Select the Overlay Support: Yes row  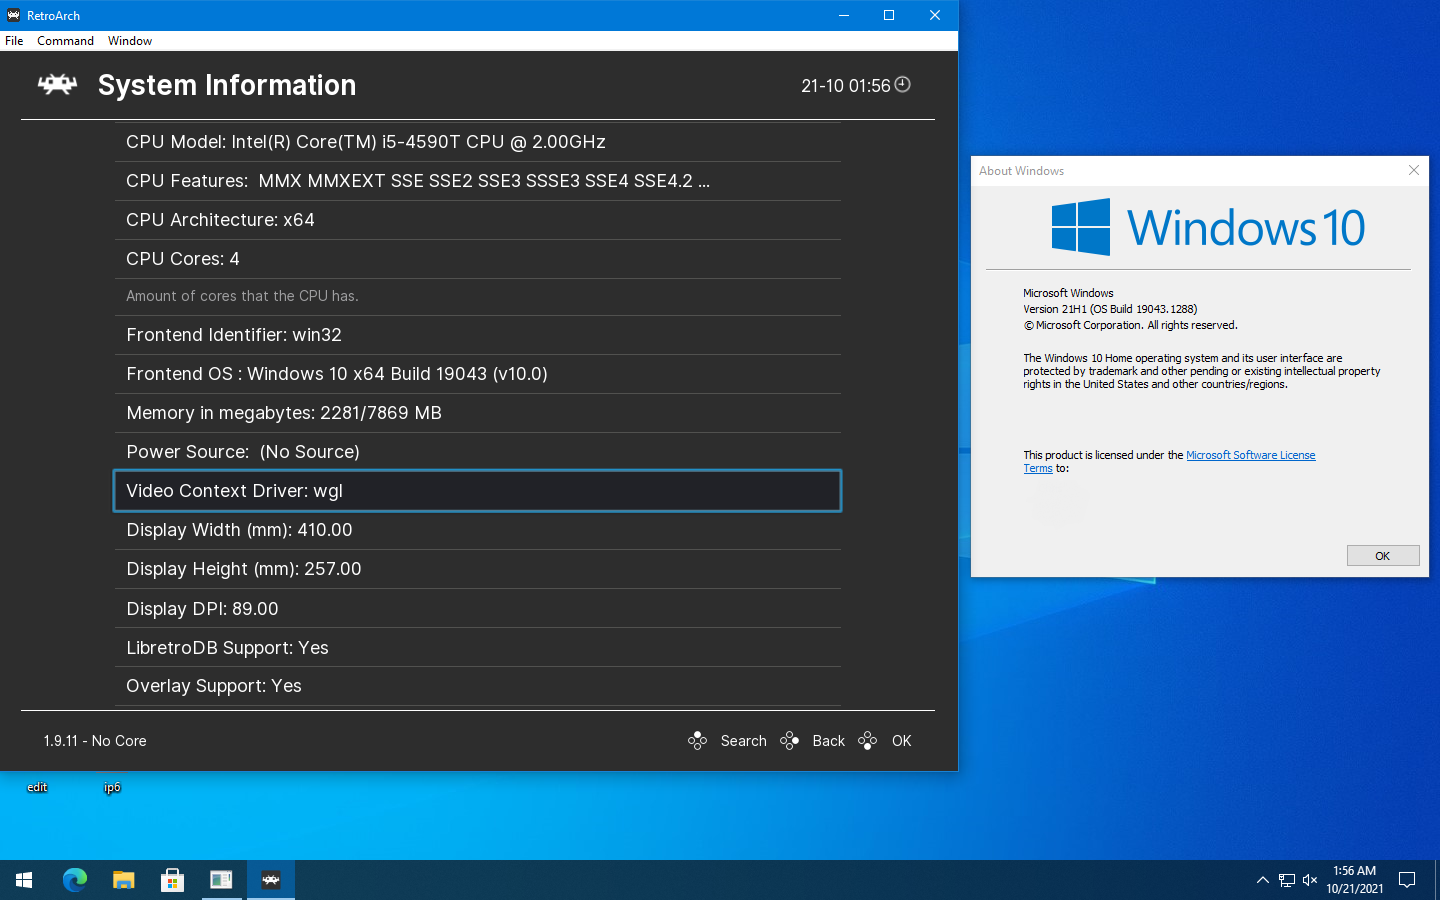(x=478, y=686)
